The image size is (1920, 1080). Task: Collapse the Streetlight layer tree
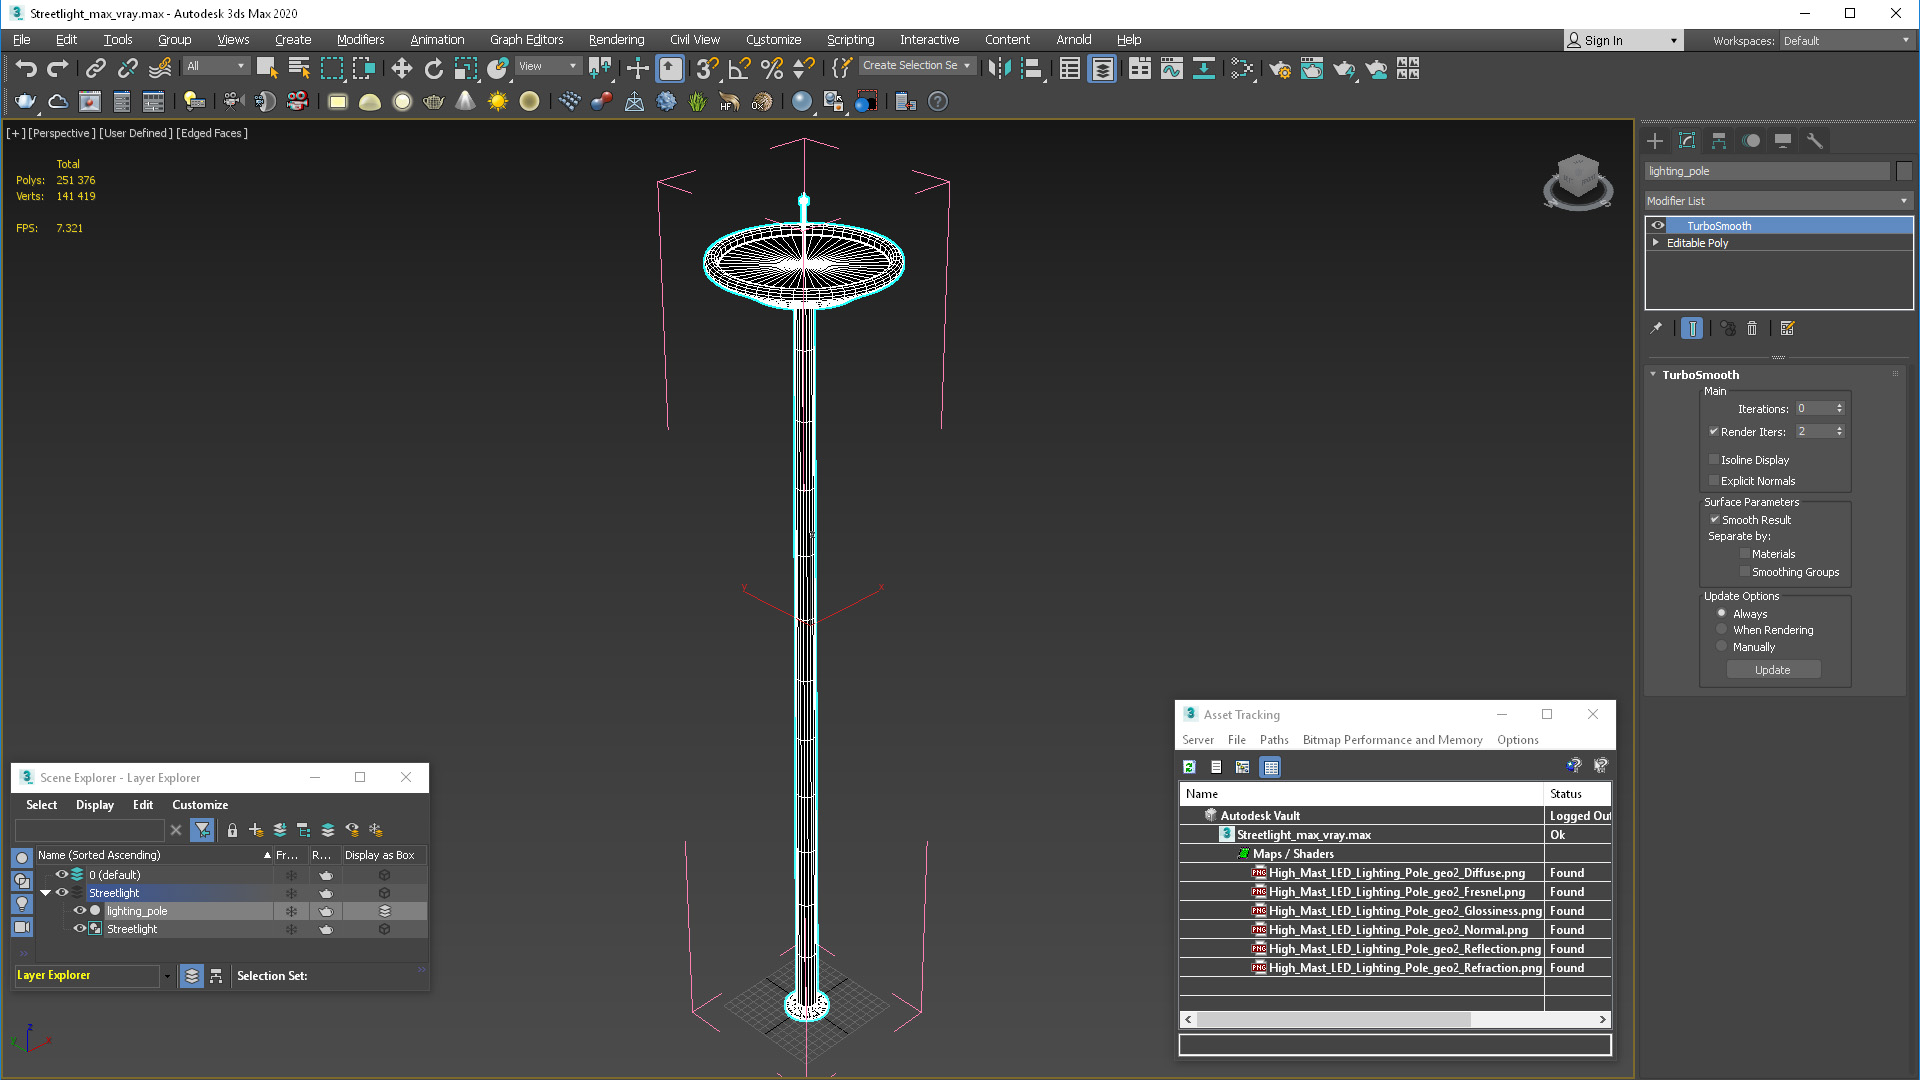pos(45,893)
